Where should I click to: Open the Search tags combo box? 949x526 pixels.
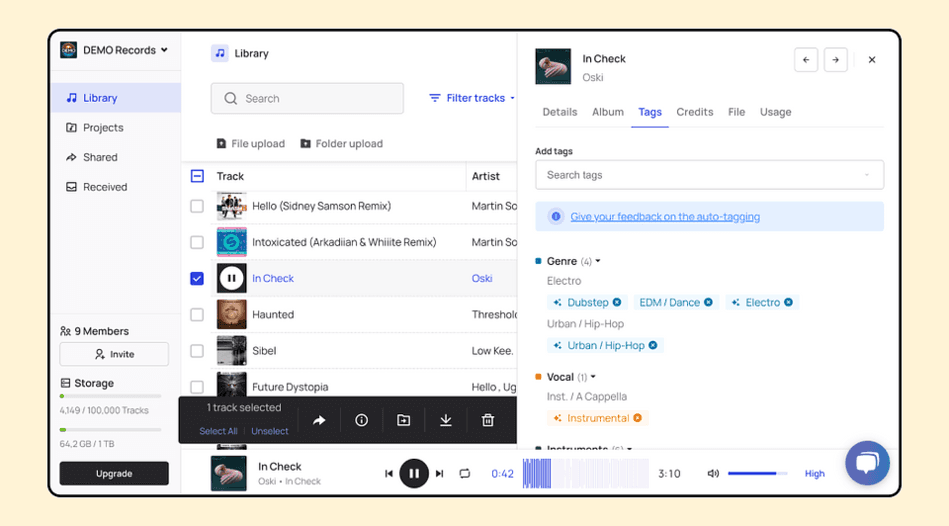(709, 175)
